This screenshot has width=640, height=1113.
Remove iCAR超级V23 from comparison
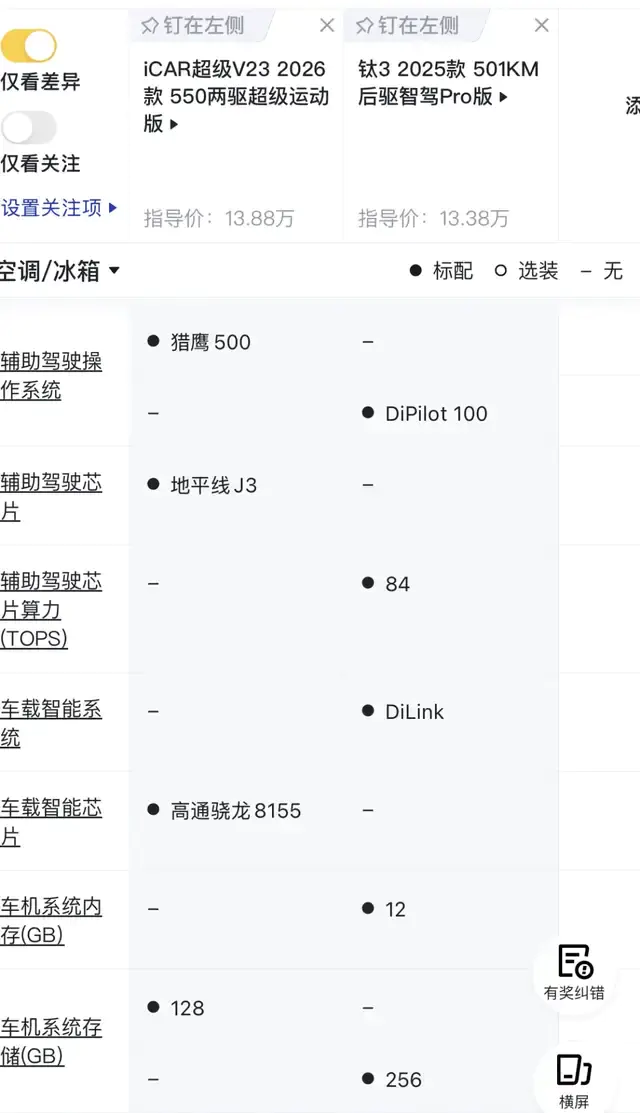tap(327, 26)
